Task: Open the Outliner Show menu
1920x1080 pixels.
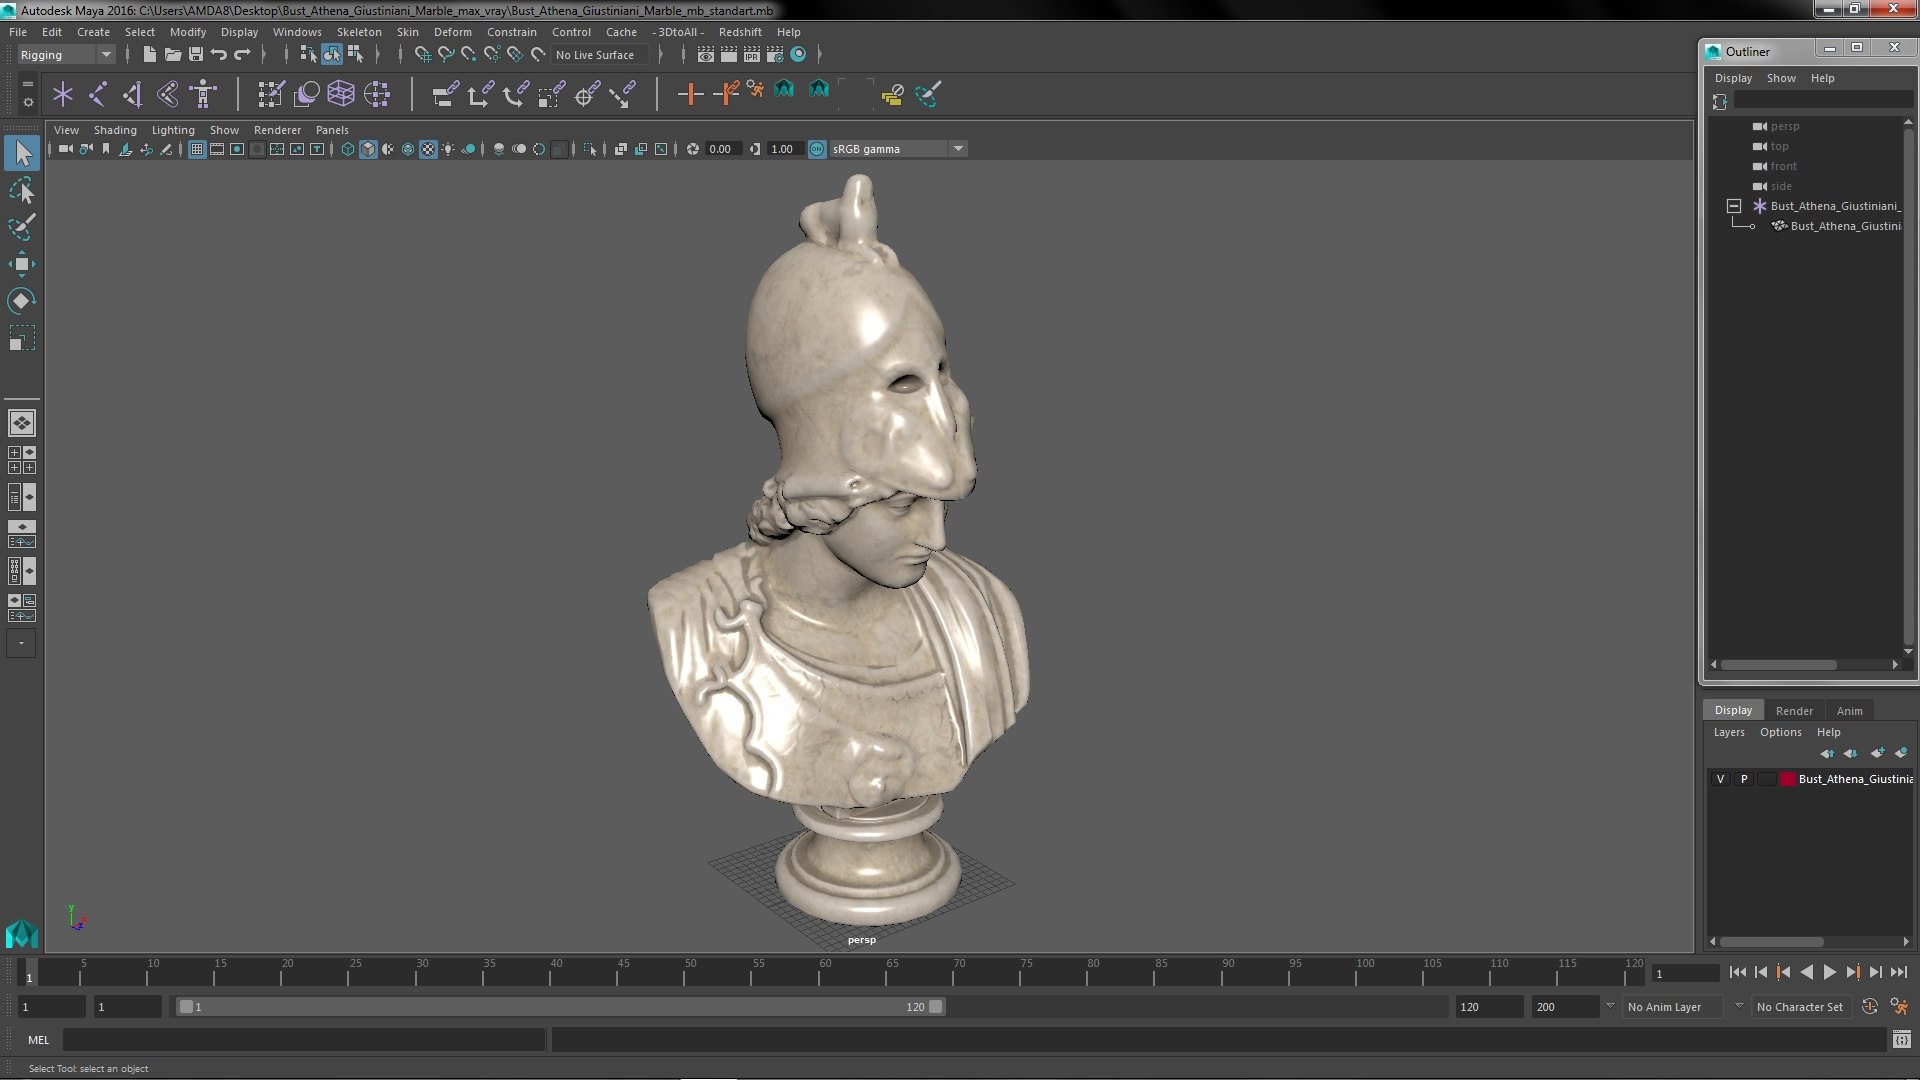Action: click(x=1781, y=78)
